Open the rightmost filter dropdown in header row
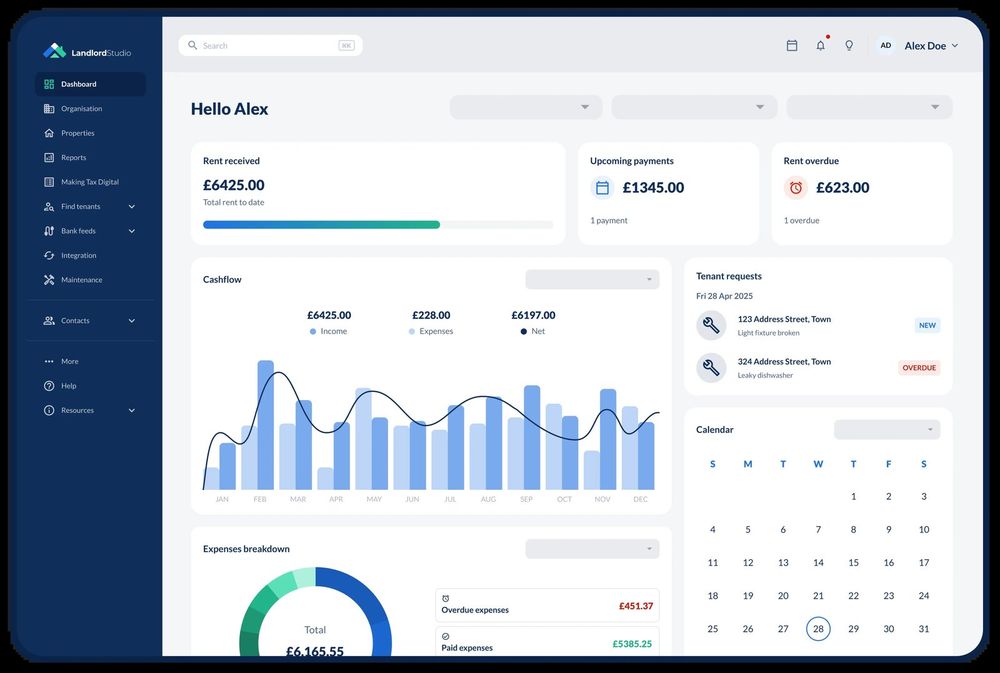Viewport: 1000px width, 673px height. [x=869, y=107]
